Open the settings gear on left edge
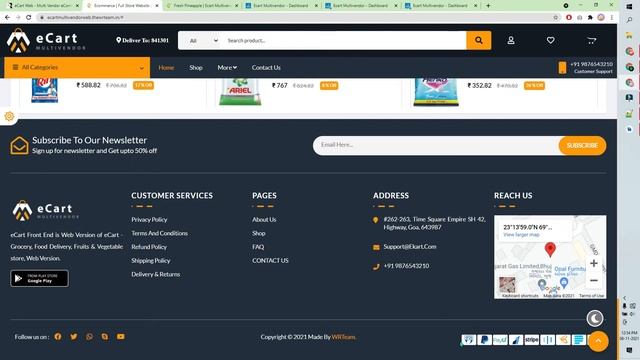Image resolution: width=640 pixels, height=360 pixels. point(9,116)
